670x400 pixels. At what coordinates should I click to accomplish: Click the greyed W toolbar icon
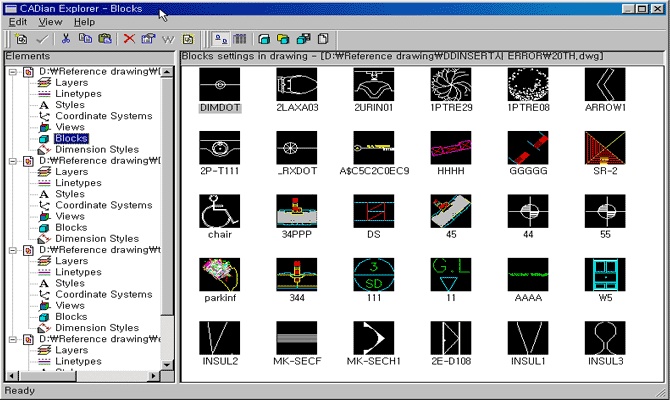168,40
